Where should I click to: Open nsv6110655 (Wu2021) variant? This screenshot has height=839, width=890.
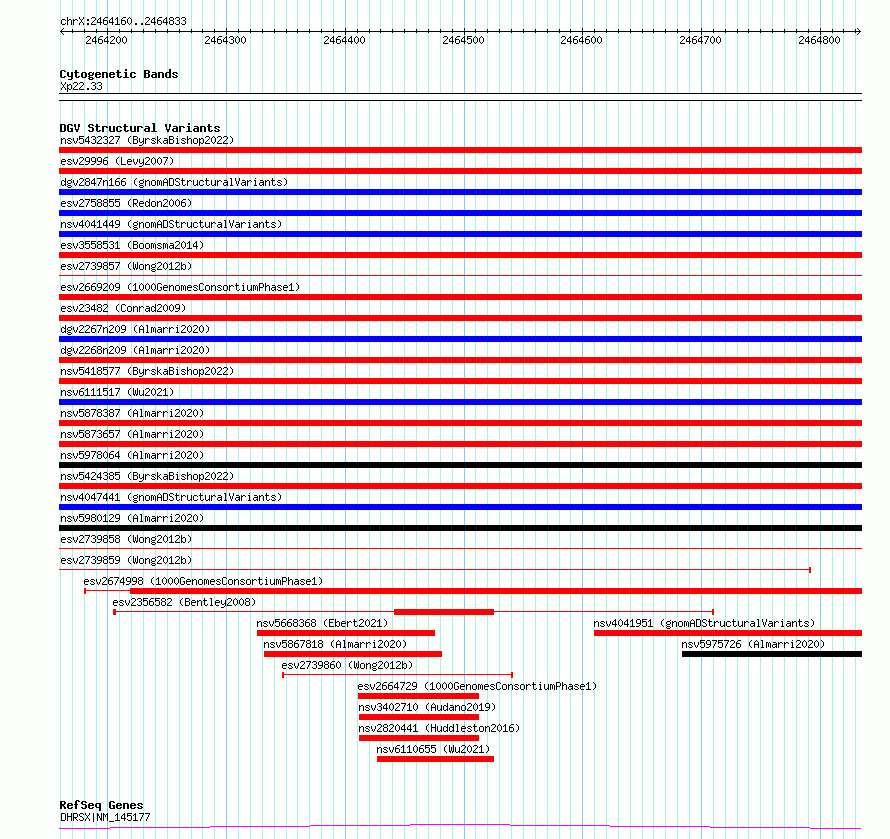pos(433,749)
